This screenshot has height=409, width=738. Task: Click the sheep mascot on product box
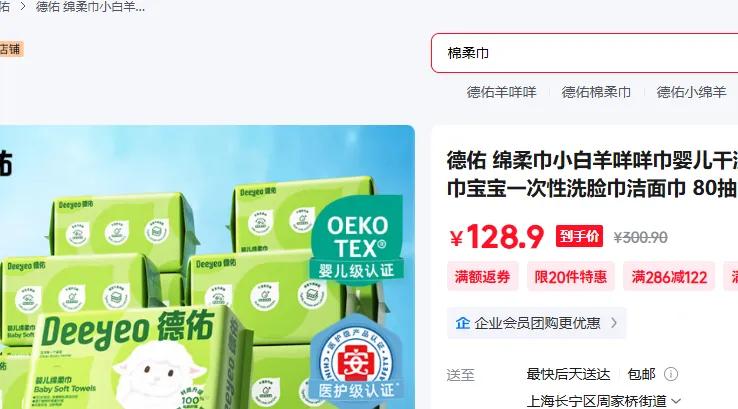tap(154, 375)
